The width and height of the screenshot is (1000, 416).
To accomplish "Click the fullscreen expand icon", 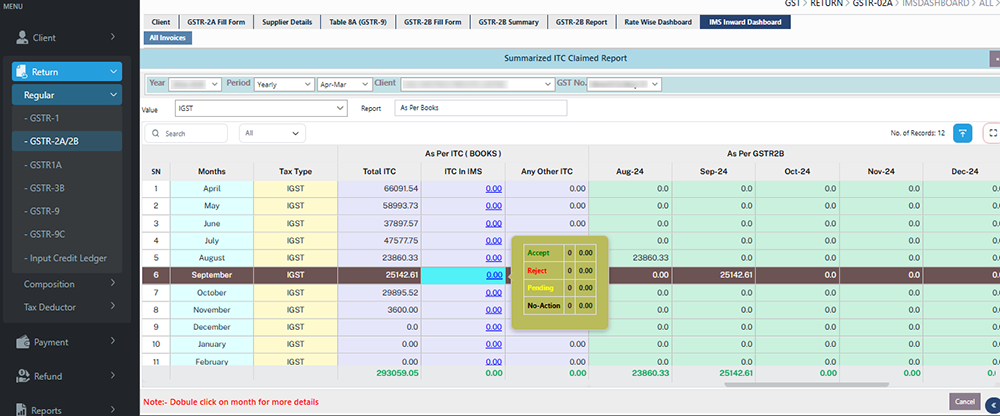I will (992, 132).
